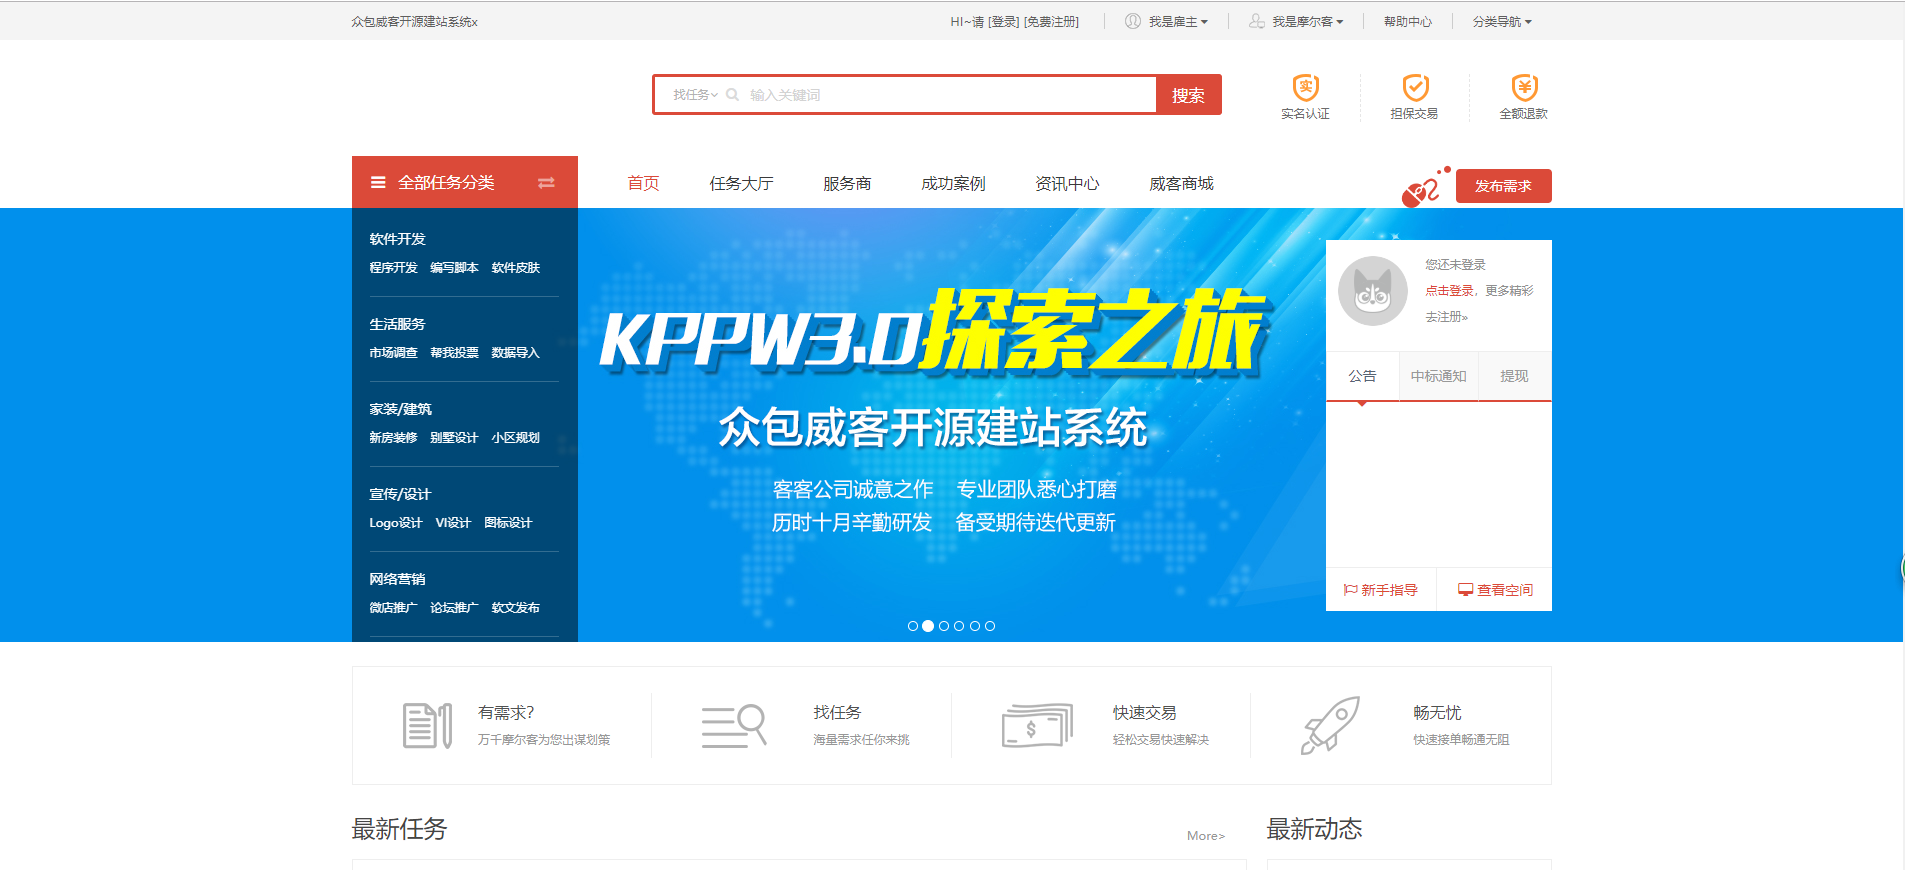The width and height of the screenshot is (1905, 870).
Task: Click the [登录] link in top bar
Action: coord(1003,21)
